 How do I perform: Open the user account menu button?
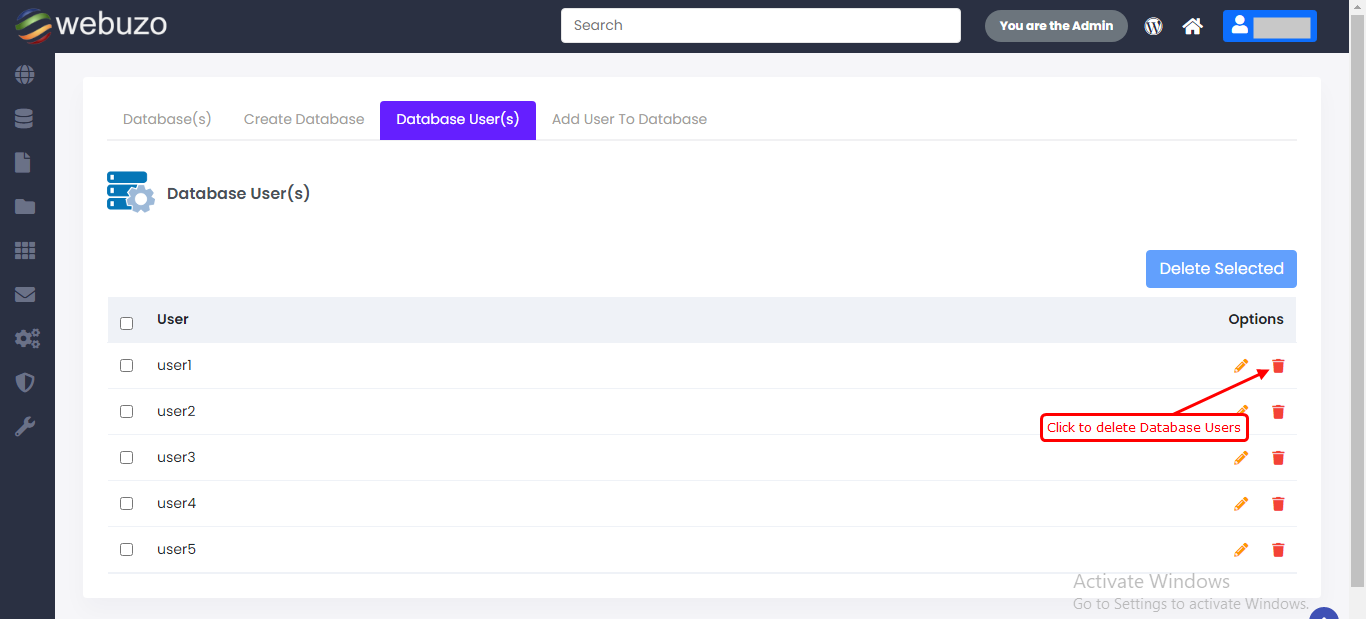[1269, 26]
